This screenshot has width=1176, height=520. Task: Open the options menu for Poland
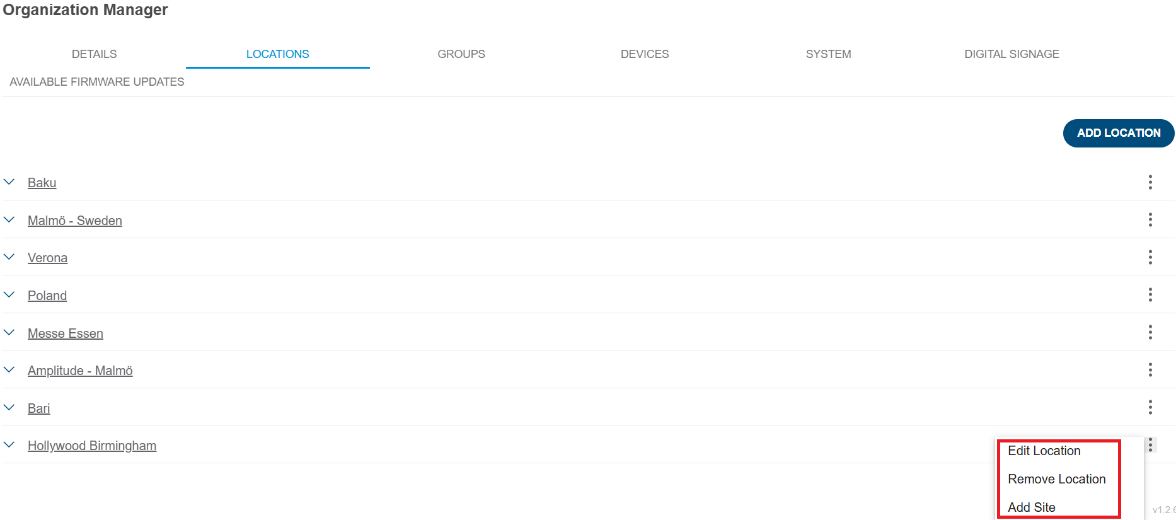[1150, 295]
